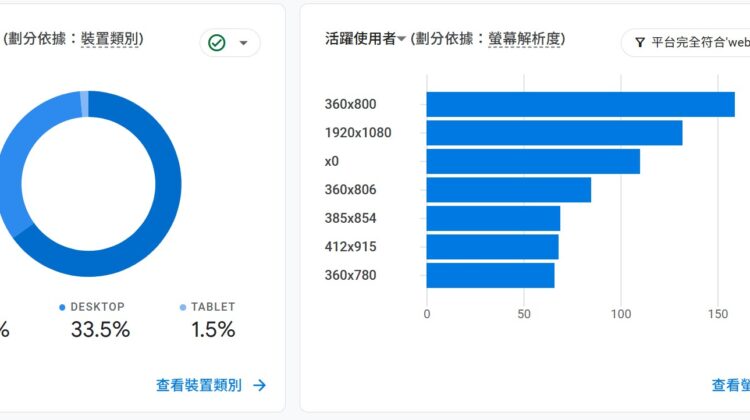Open the 查看裝置類別 report link

coord(199,385)
